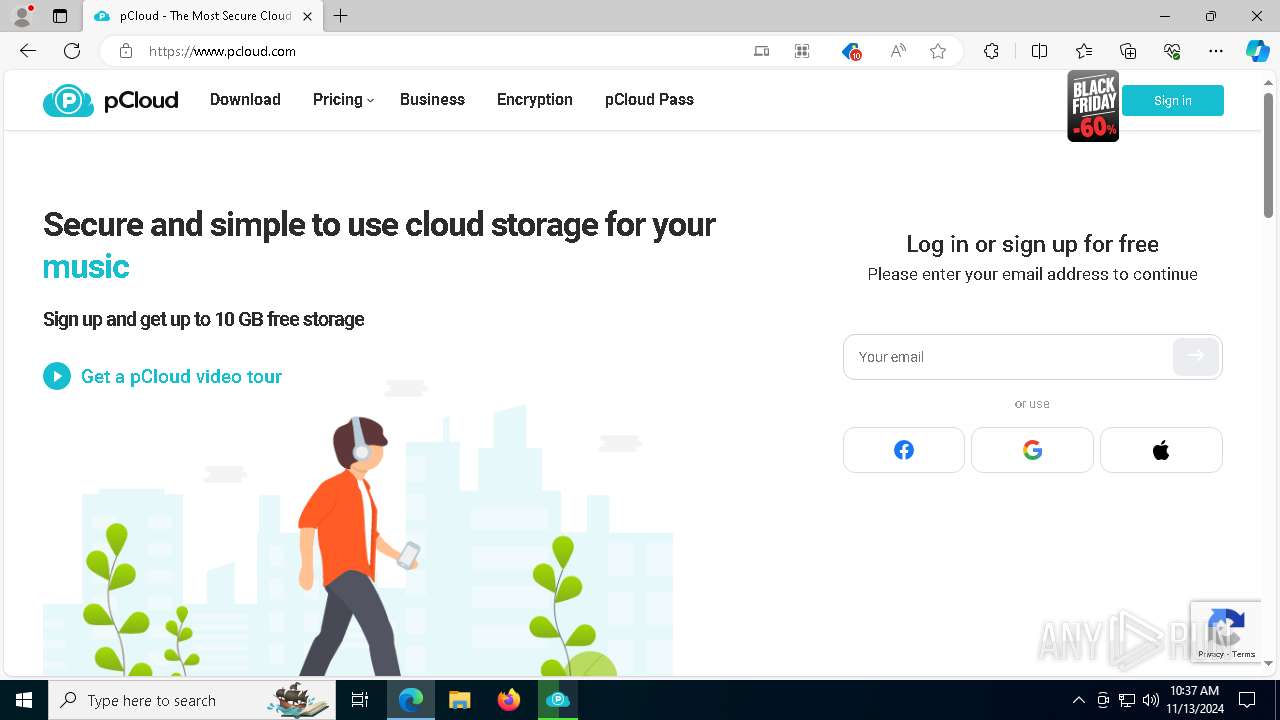The height and width of the screenshot is (720, 1280).
Task: Open volume control in system tray
Action: (1151, 700)
